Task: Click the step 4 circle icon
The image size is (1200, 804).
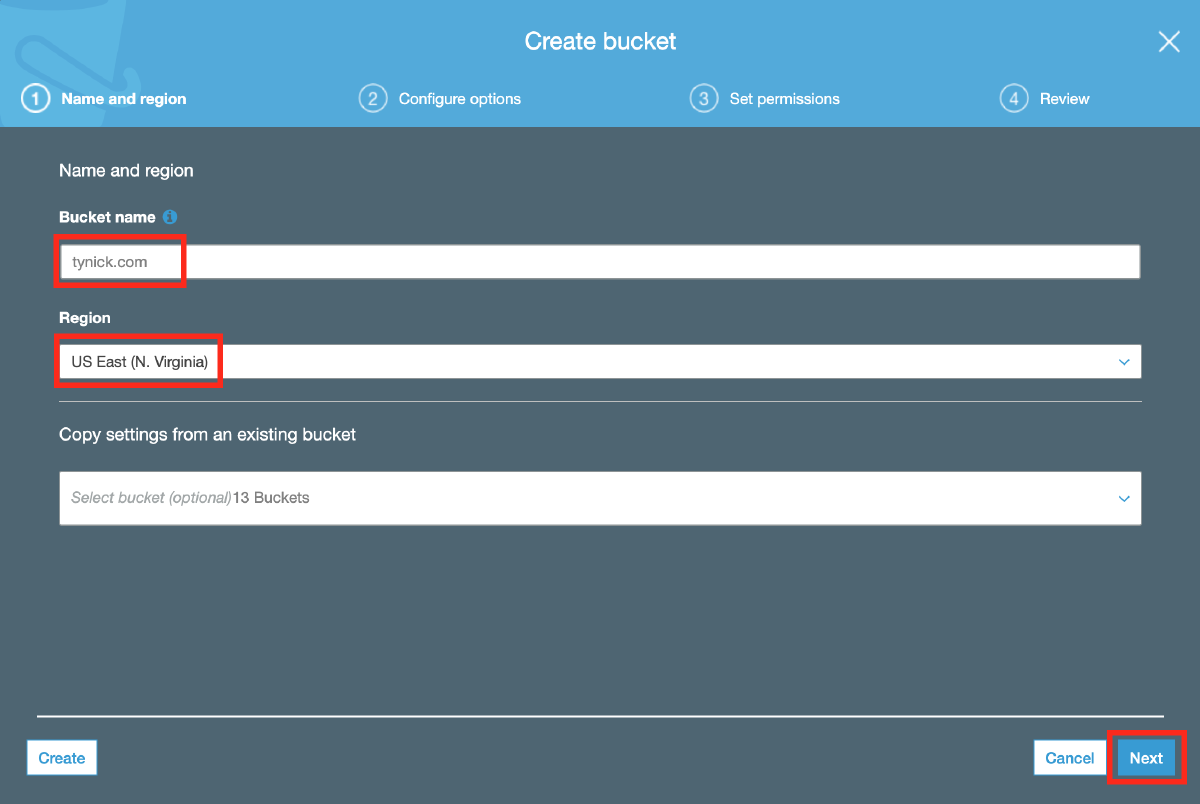Action: pos(1014,99)
